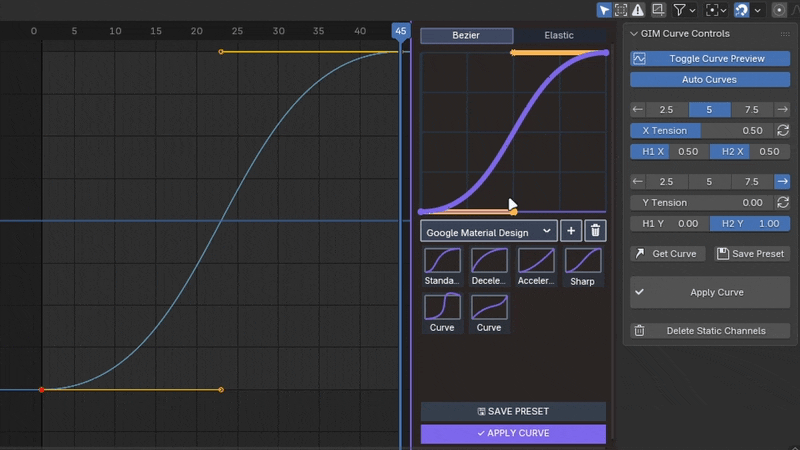Image resolution: width=800 pixels, height=450 pixels.
Task: Select the Decelerate curve preset thumbnail
Action: click(489, 266)
